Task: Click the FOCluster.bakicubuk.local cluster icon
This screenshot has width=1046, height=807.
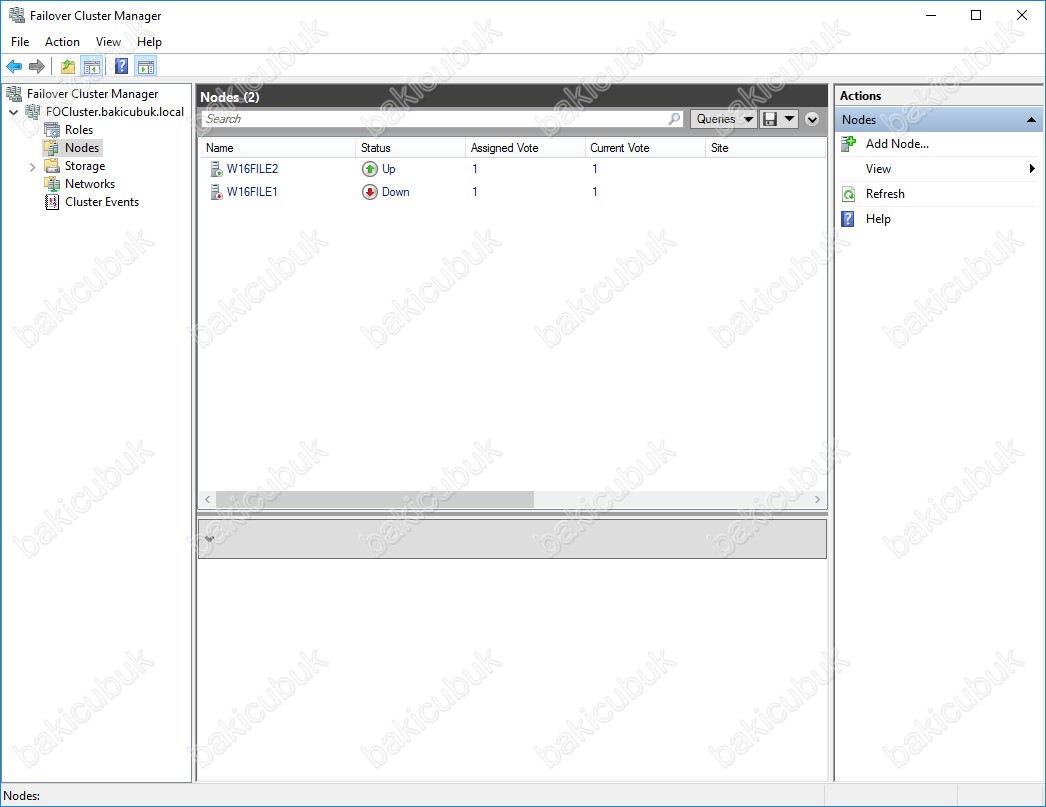Action: pyautogui.click(x=33, y=112)
